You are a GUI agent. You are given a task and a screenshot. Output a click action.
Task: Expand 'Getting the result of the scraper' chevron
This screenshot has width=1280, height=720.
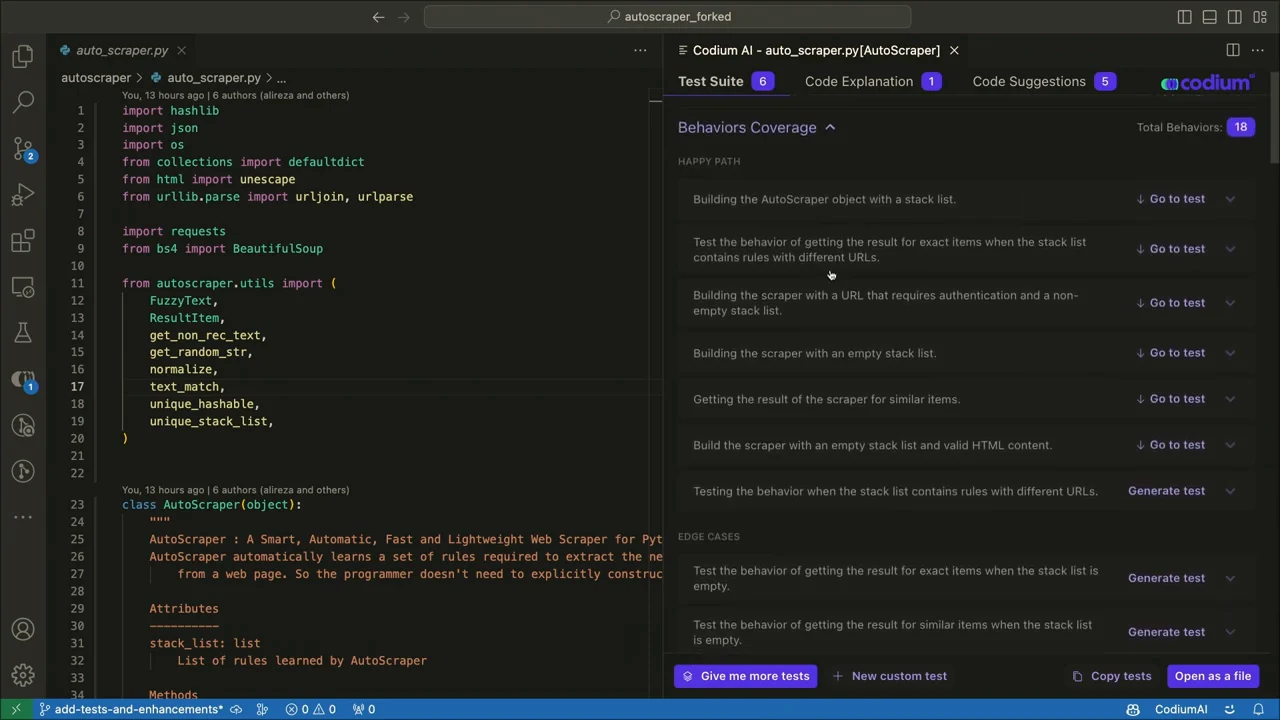click(x=1230, y=399)
